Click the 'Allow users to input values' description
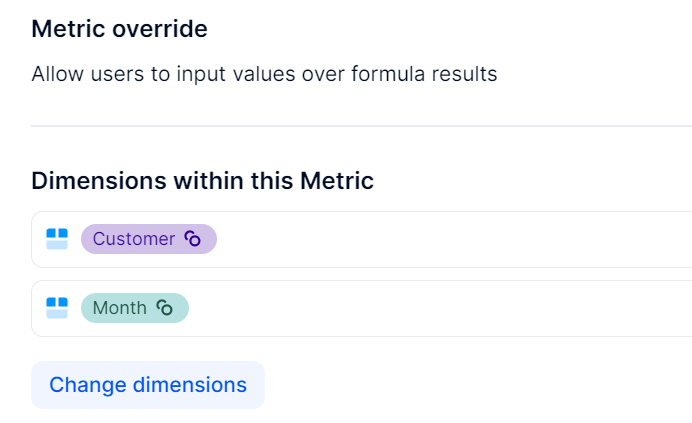This screenshot has width=692, height=423. click(x=264, y=74)
